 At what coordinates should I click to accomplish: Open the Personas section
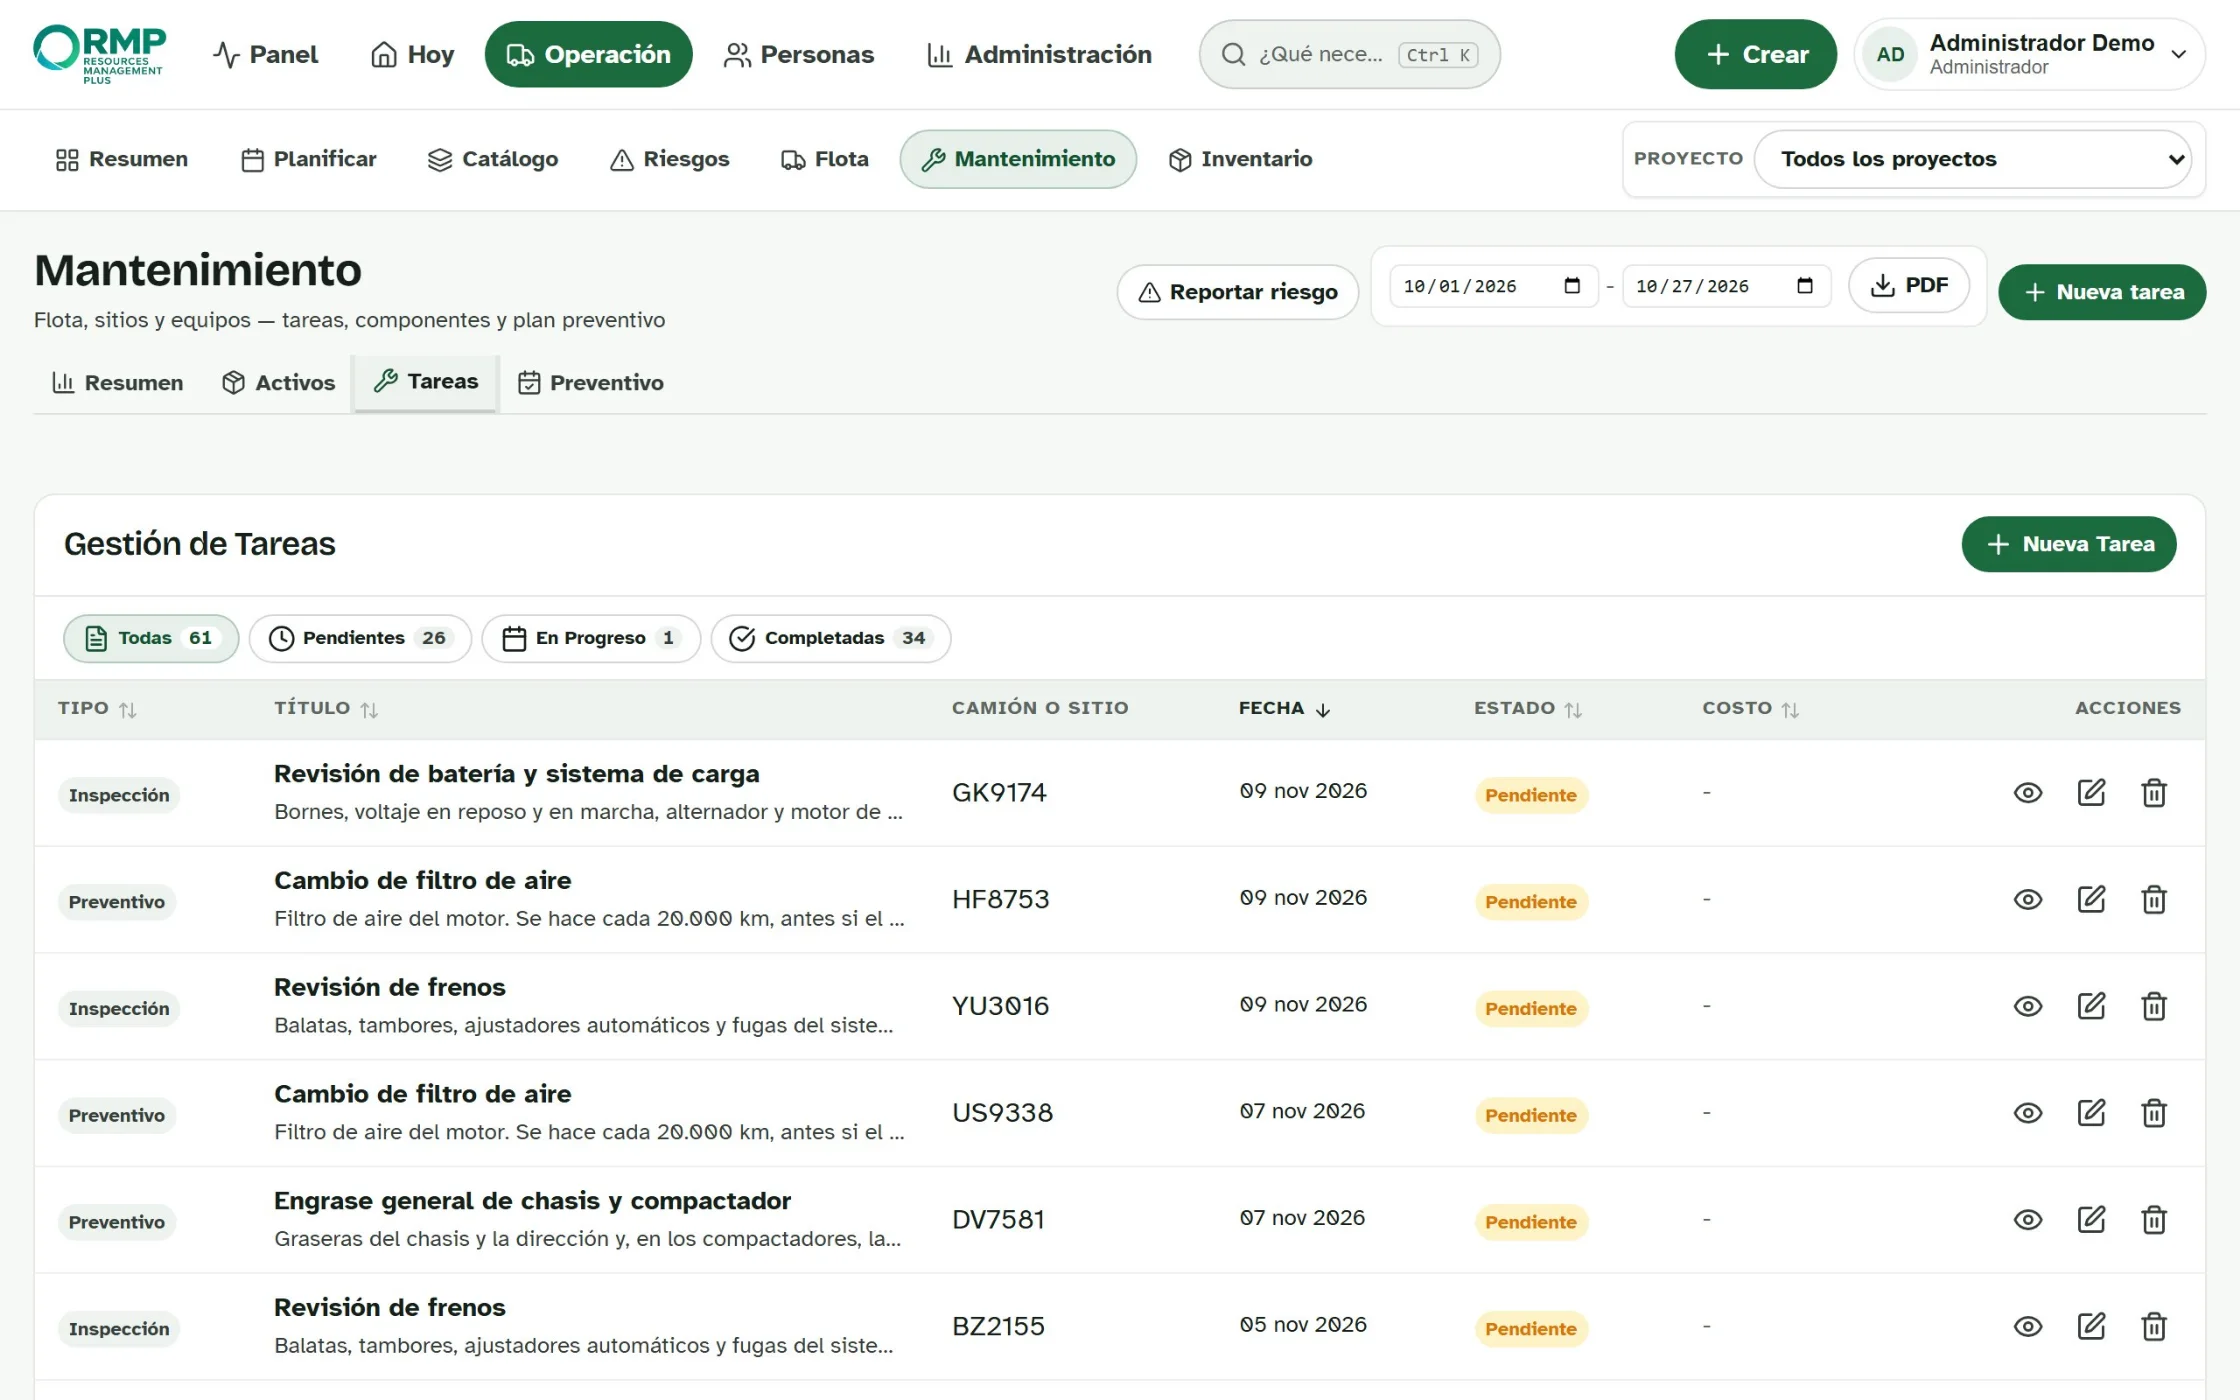(x=799, y=54)
